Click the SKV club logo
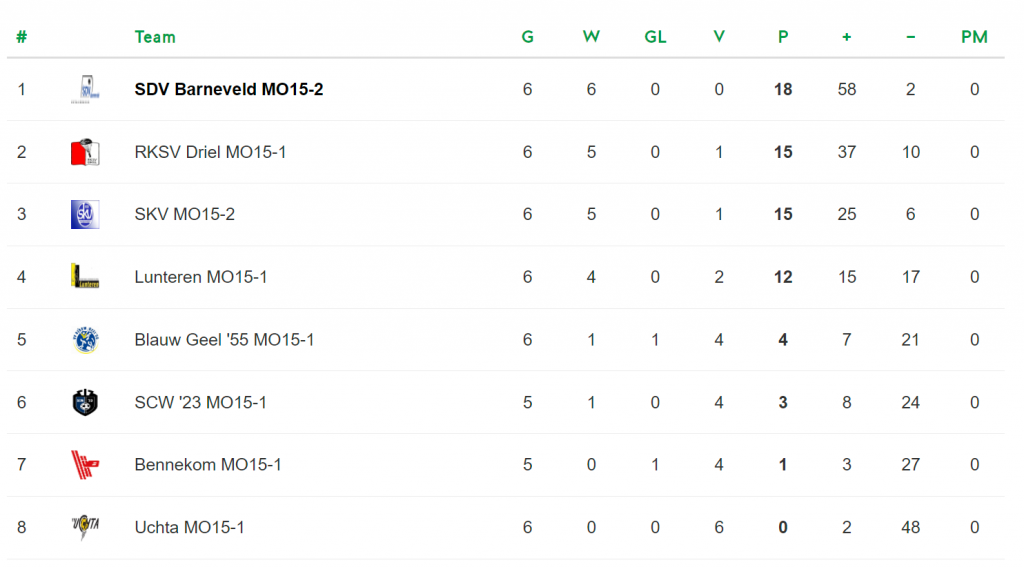The height and width of the screenshot is (567, 1024). 85,214
